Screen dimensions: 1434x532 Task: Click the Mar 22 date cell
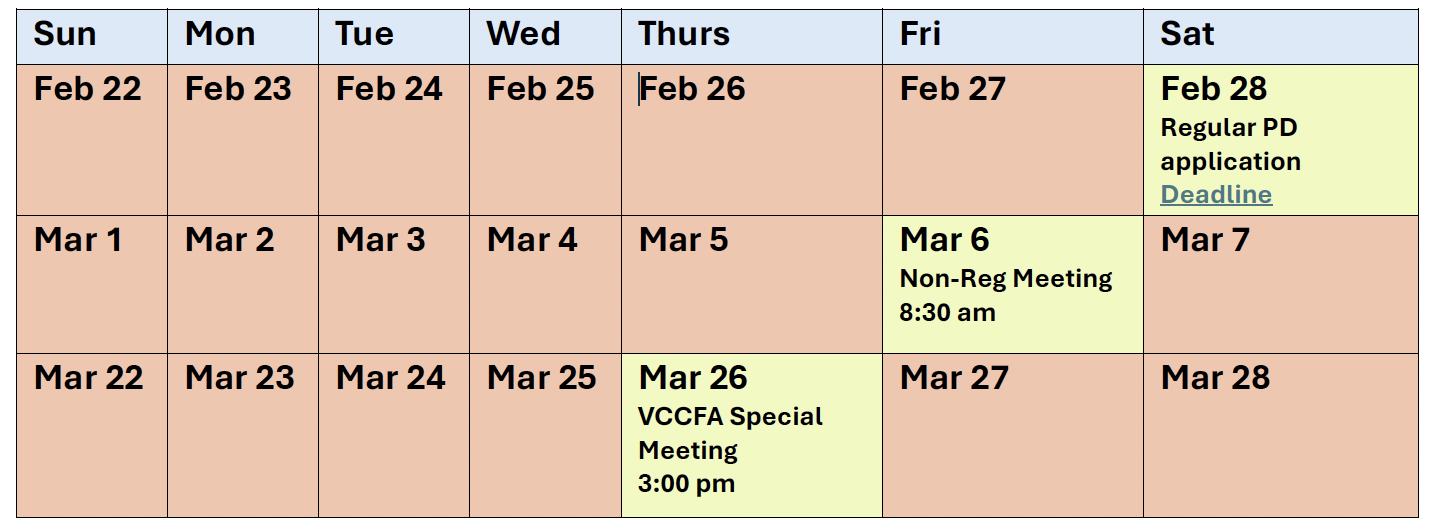coord(92,435)
